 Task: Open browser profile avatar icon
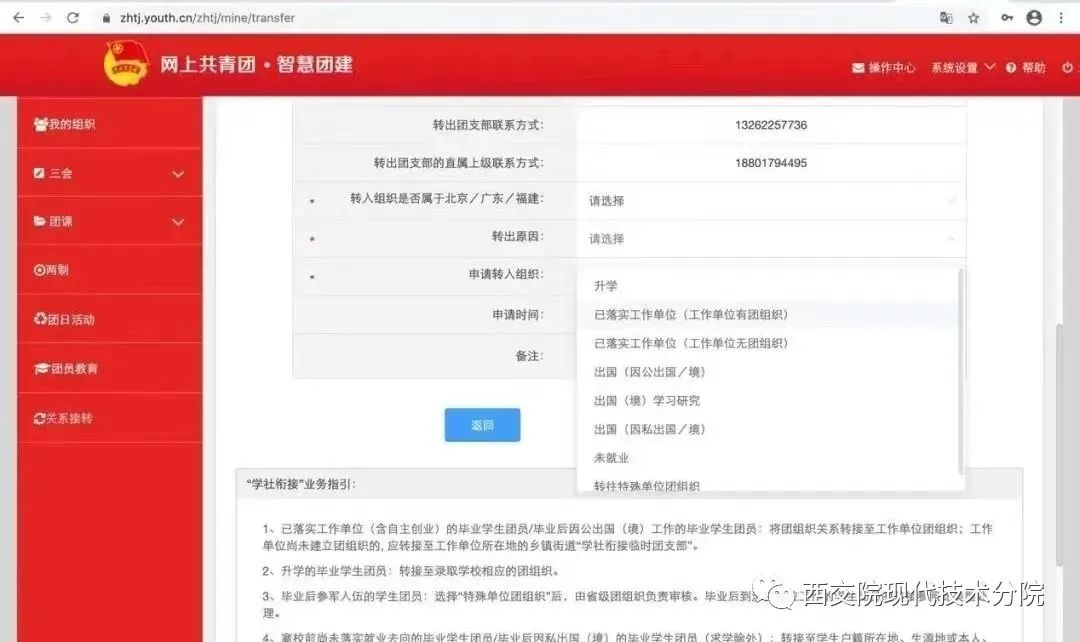(x=1034, y=18)
